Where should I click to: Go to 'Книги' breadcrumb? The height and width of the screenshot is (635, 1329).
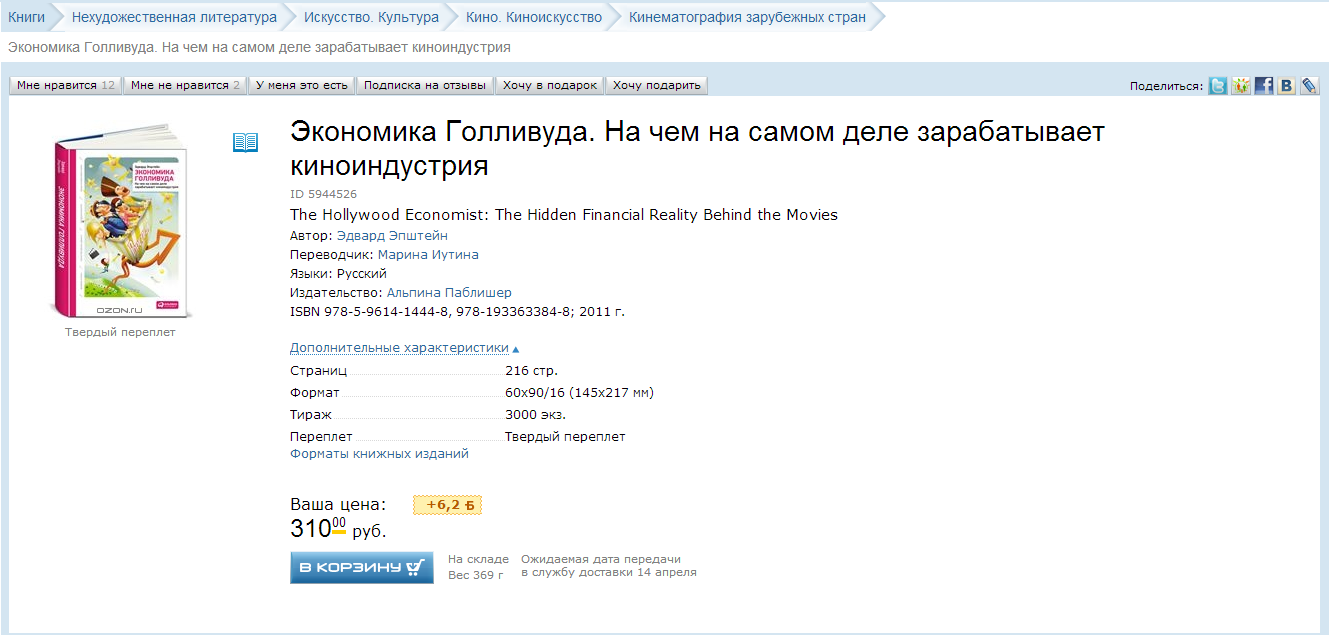(x=27, y=17)
